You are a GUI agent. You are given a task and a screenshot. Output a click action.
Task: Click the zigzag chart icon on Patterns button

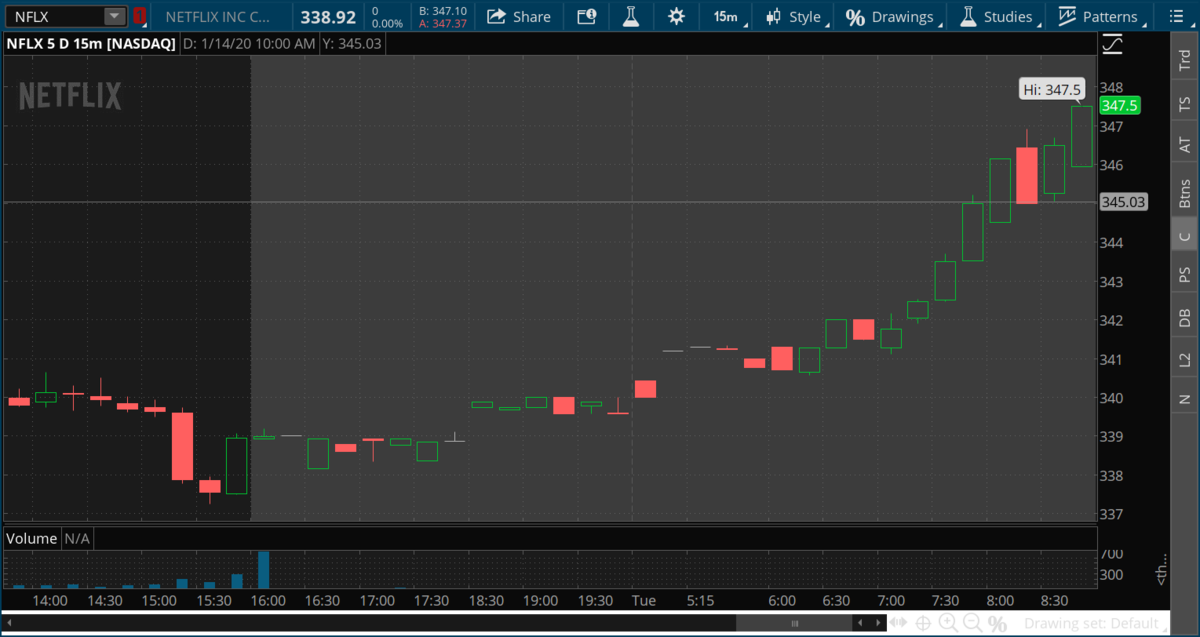coord(1066,17)
